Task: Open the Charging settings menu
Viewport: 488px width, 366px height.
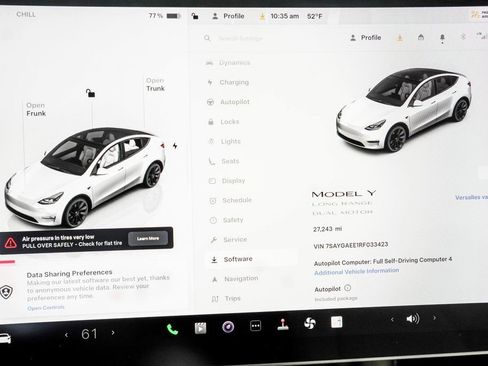Action: coord(228,82)
